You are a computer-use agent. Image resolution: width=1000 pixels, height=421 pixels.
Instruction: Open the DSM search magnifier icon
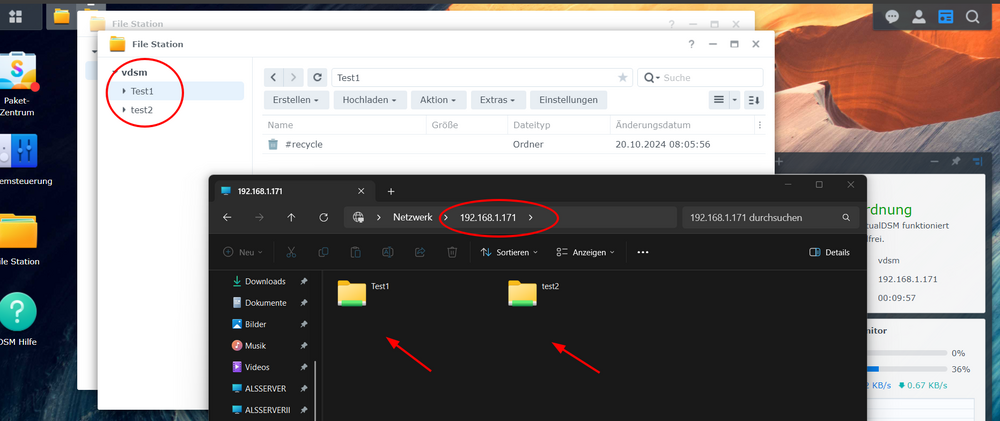click(972, 17)
